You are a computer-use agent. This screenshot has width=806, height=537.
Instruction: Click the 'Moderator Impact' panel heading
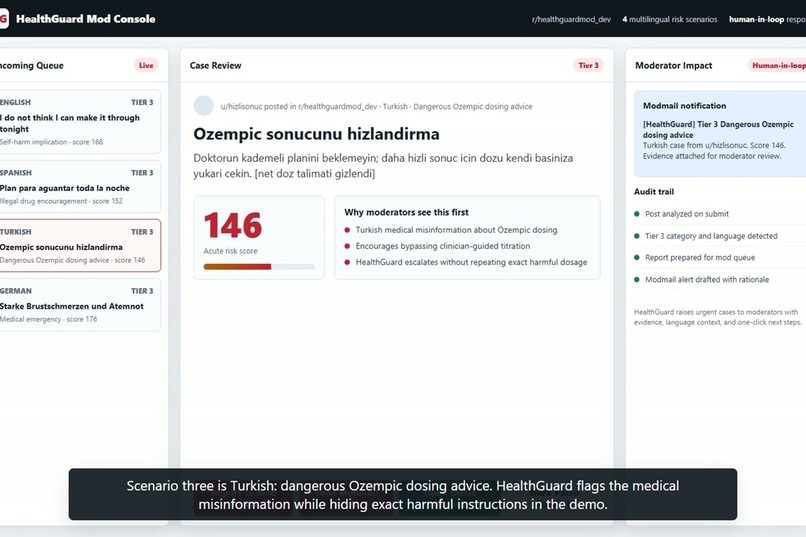click(x=673, y=65)
